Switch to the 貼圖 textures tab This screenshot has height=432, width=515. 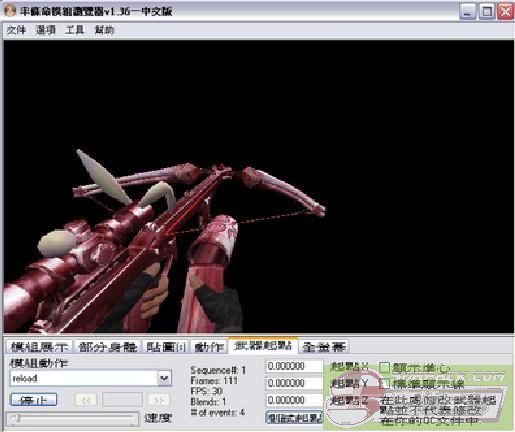[x=166, y=347]
